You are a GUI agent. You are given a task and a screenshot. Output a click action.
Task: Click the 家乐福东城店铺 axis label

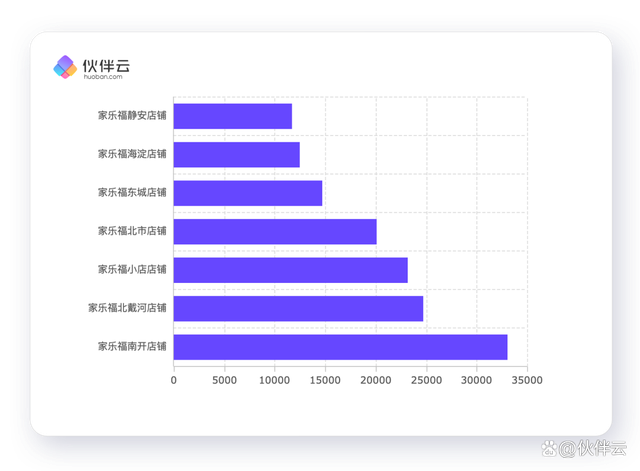tap(132, 192)
